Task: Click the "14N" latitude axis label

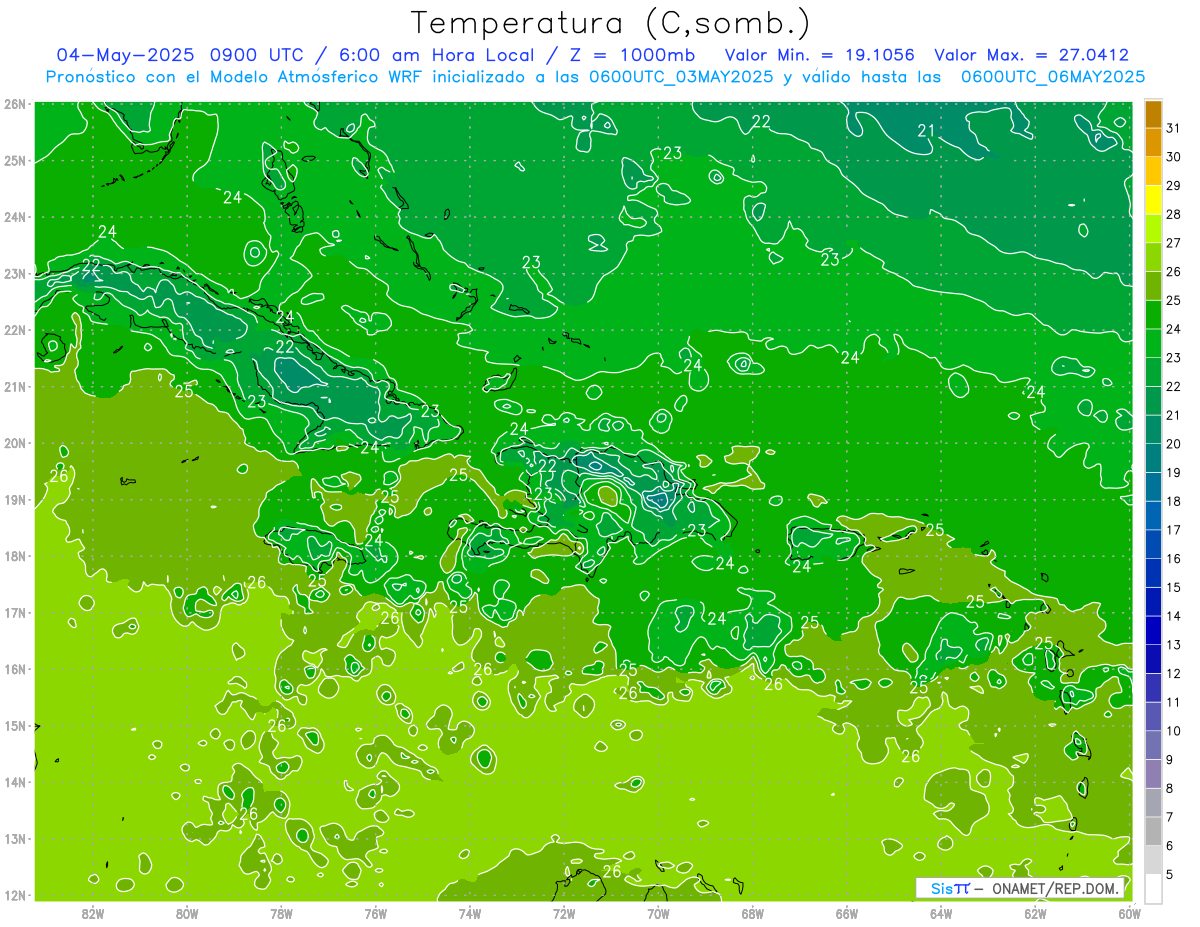Action: [x=16, y=782]
